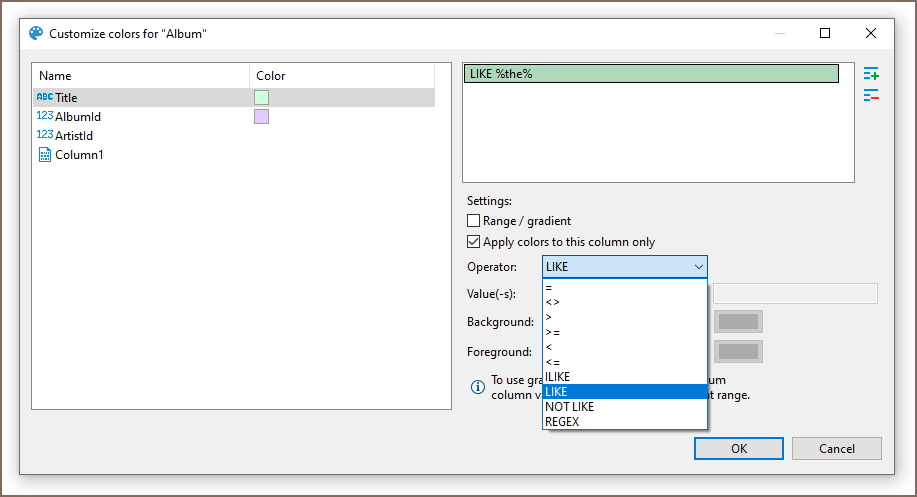917x497 pixels.
Task: Choose ILIKE from the operator list
Action: 558,377
